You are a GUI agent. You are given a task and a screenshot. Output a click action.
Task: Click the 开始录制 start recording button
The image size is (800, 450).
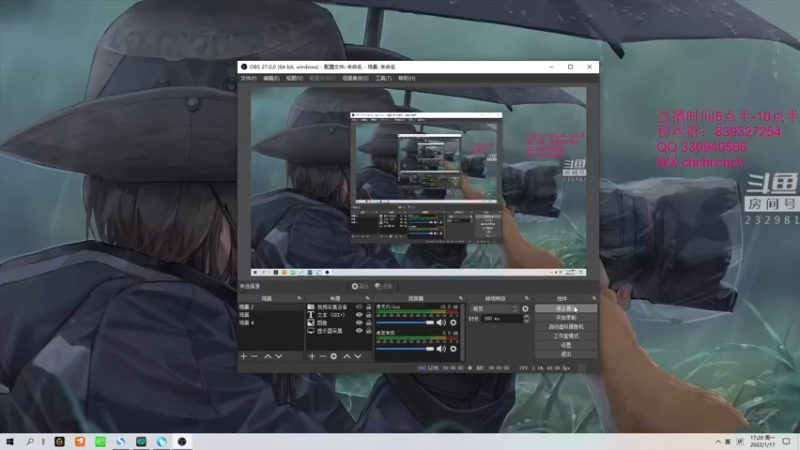pos(566,317)
